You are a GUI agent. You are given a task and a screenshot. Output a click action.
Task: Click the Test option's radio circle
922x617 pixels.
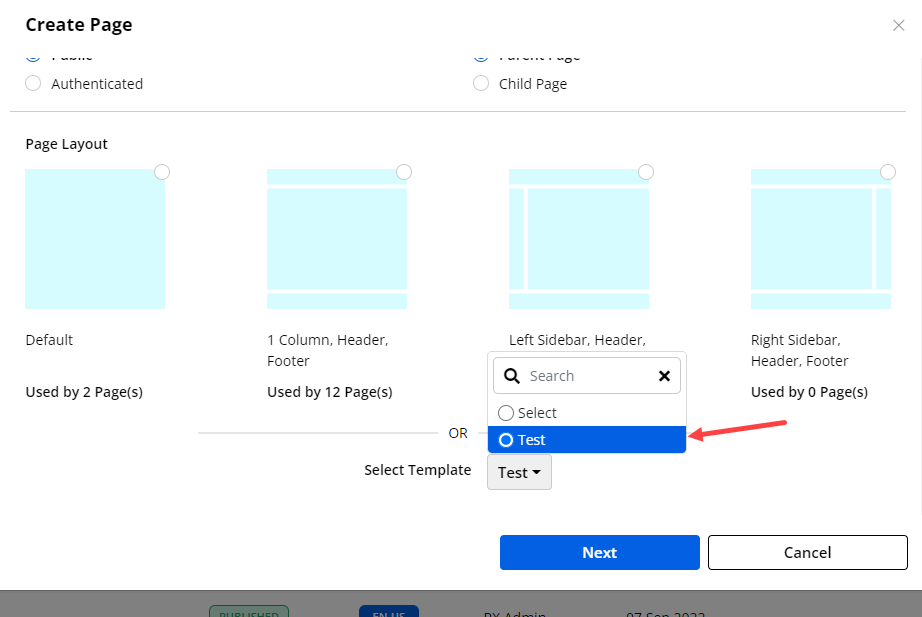pos(506,440)
